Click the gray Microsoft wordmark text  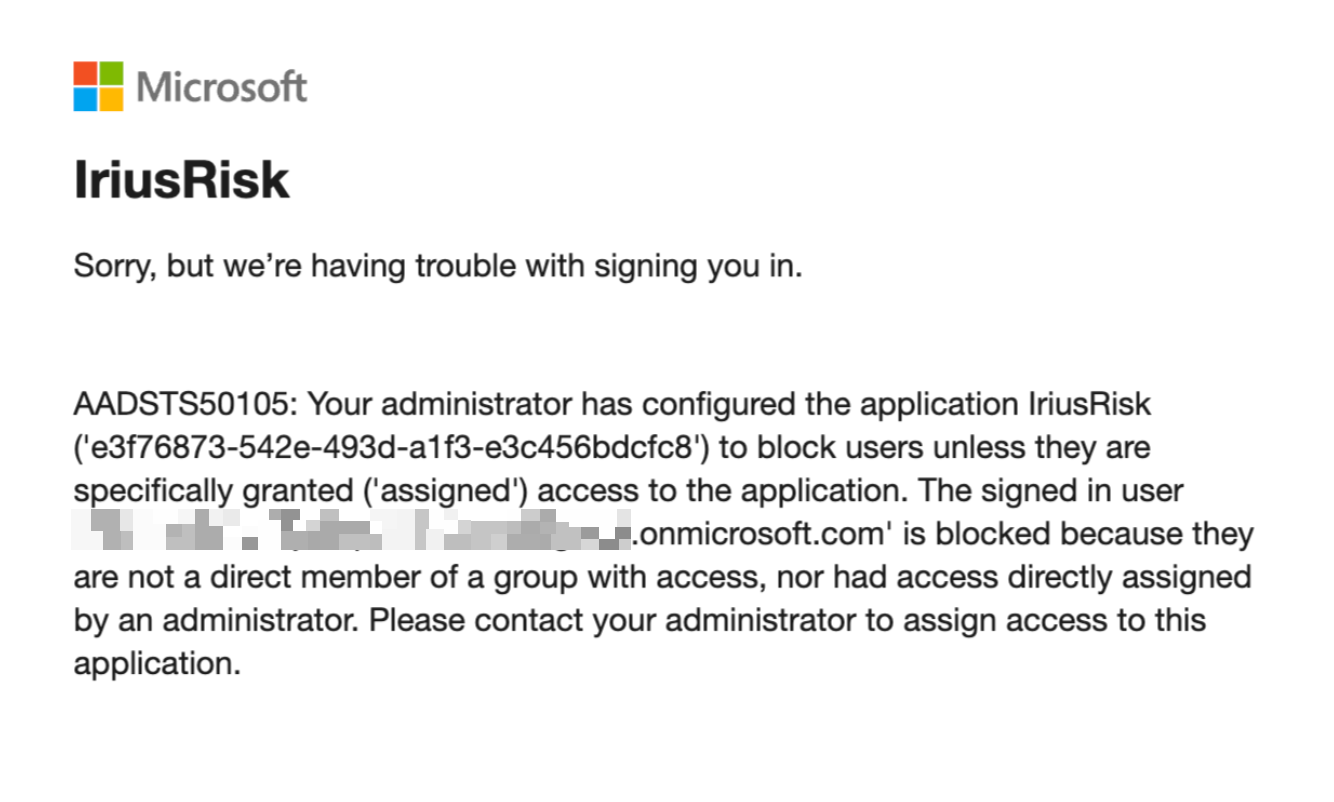tap(221, 87)
